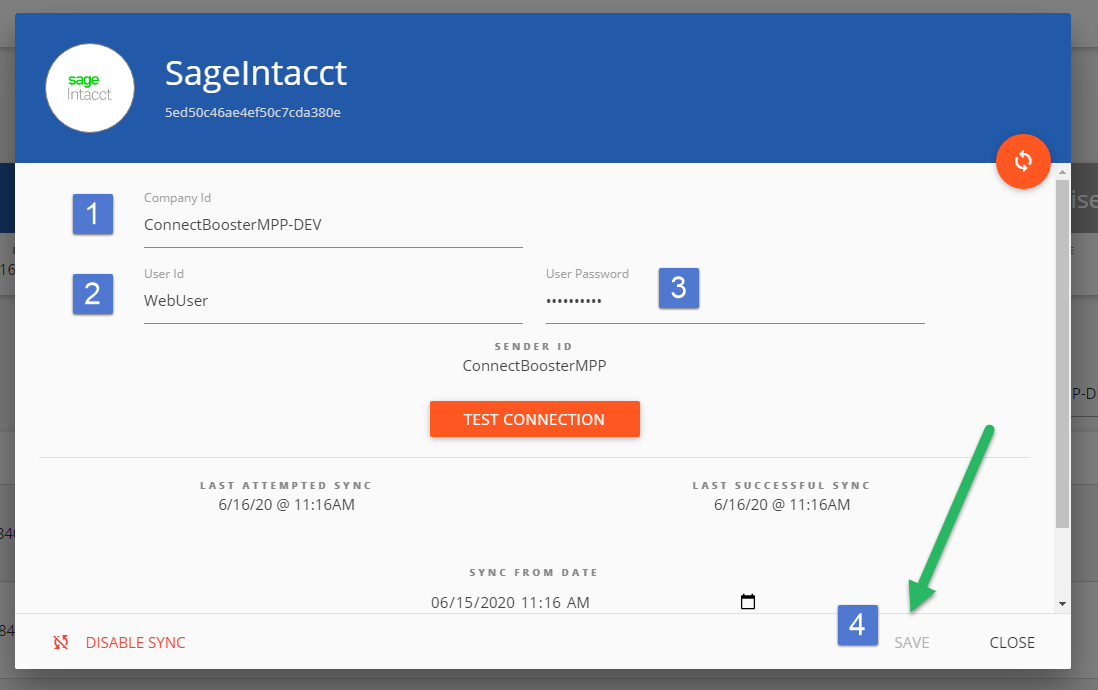1098x690 pixels.
Task: Click the blue badge numbered 1
Action: pyautogui.click(x=92, y=214)
